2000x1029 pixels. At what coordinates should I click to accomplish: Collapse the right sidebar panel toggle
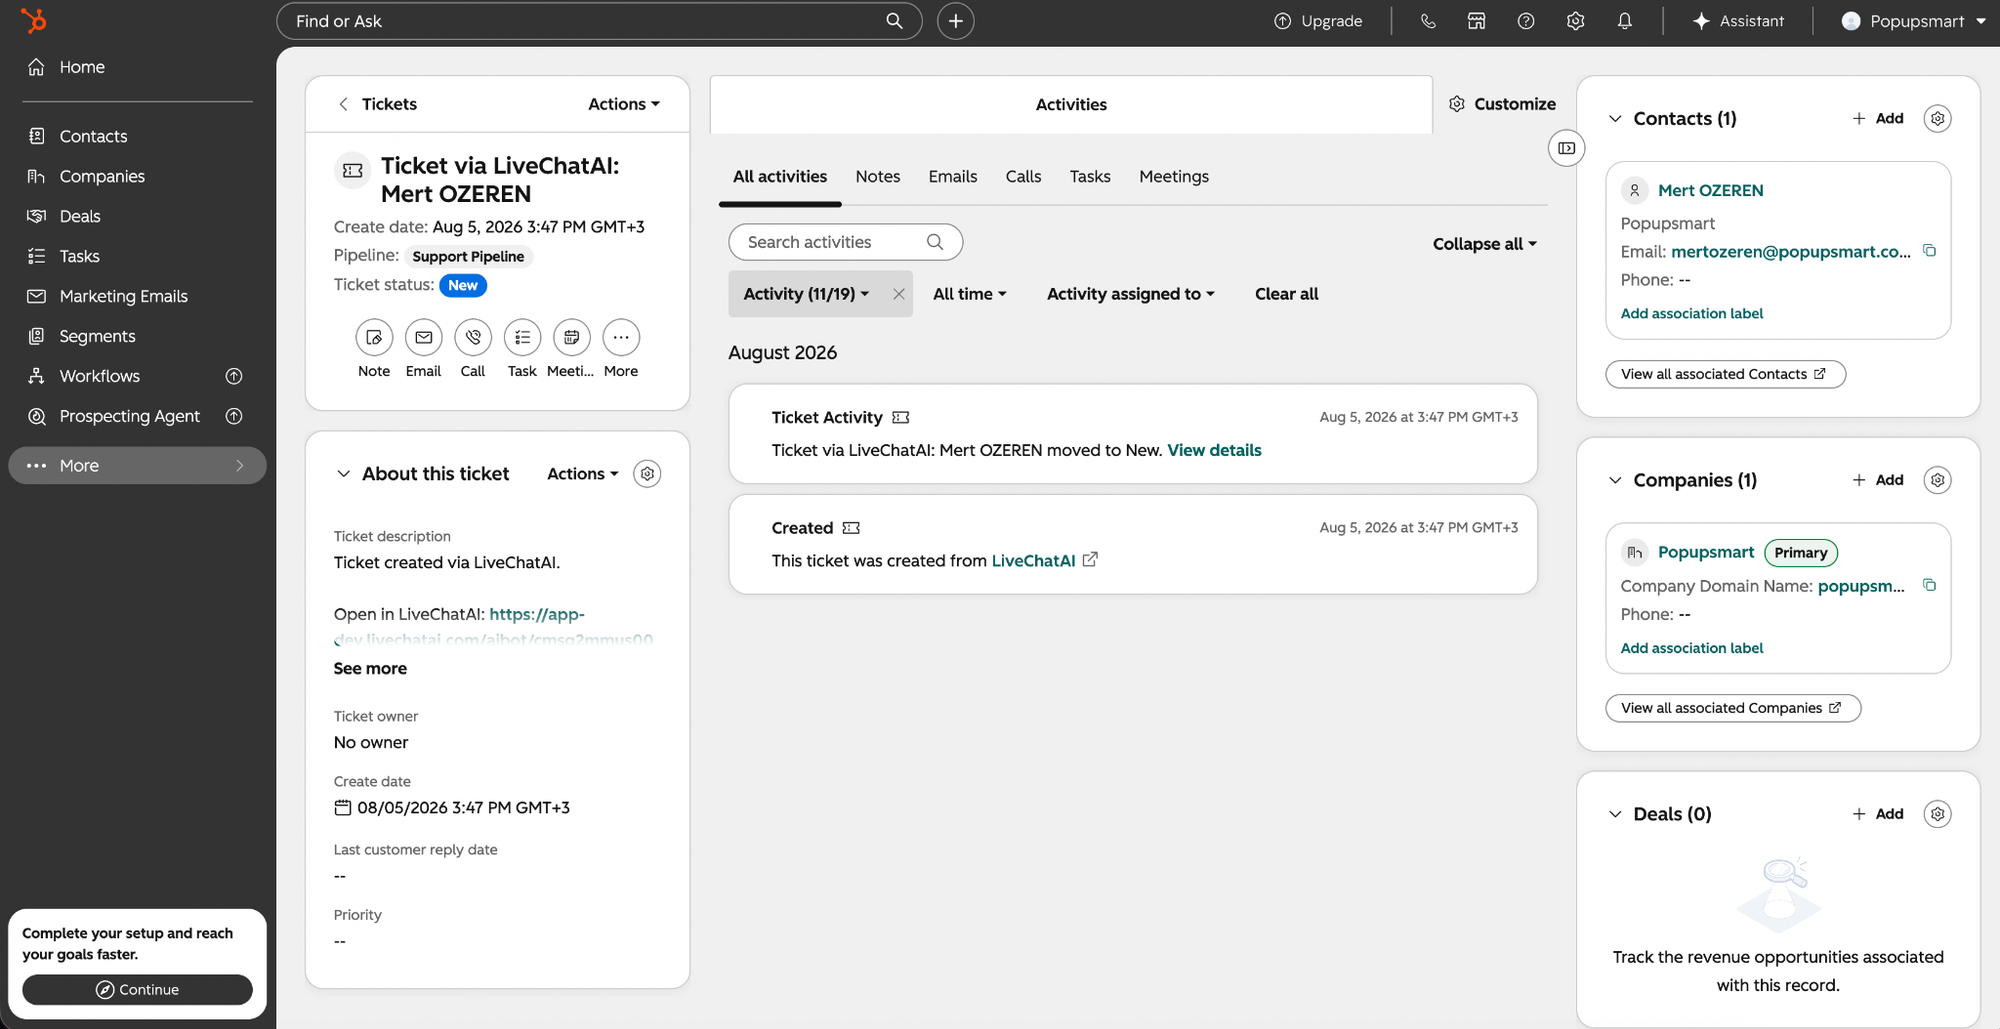(x=1566, y=148)
